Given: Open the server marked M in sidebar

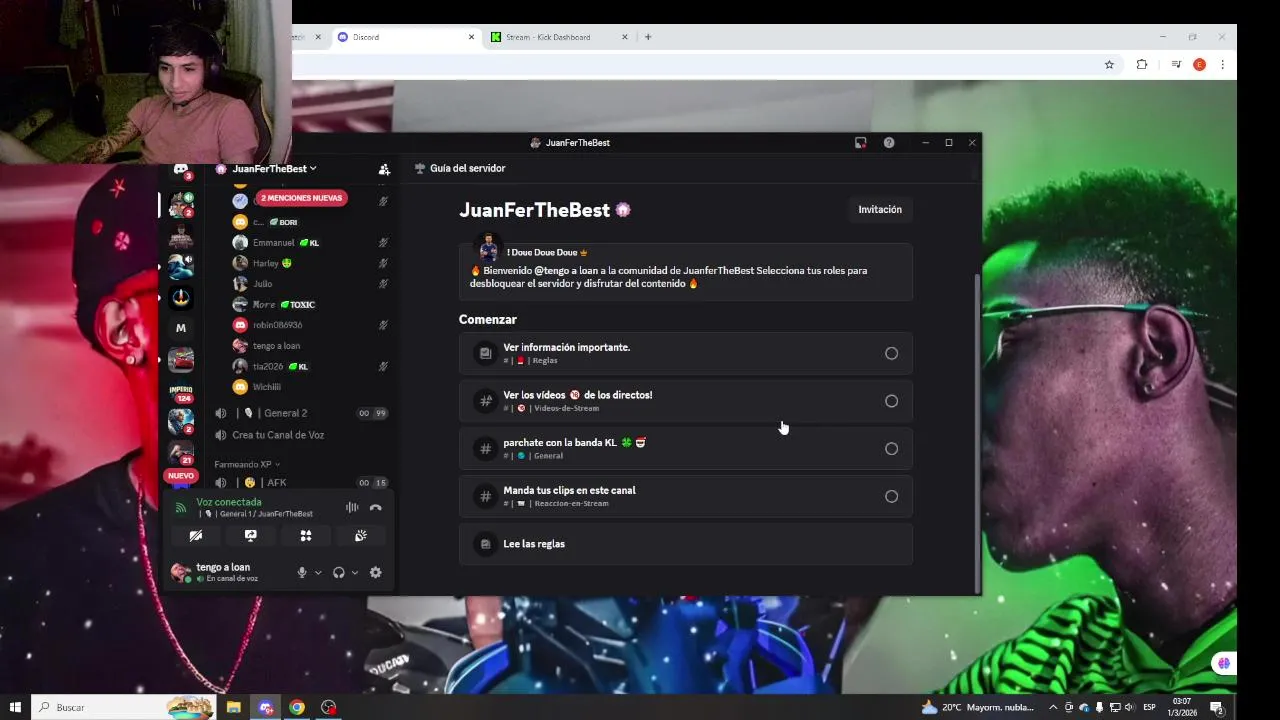Looking at the screenshot, I should click(181, 328).
